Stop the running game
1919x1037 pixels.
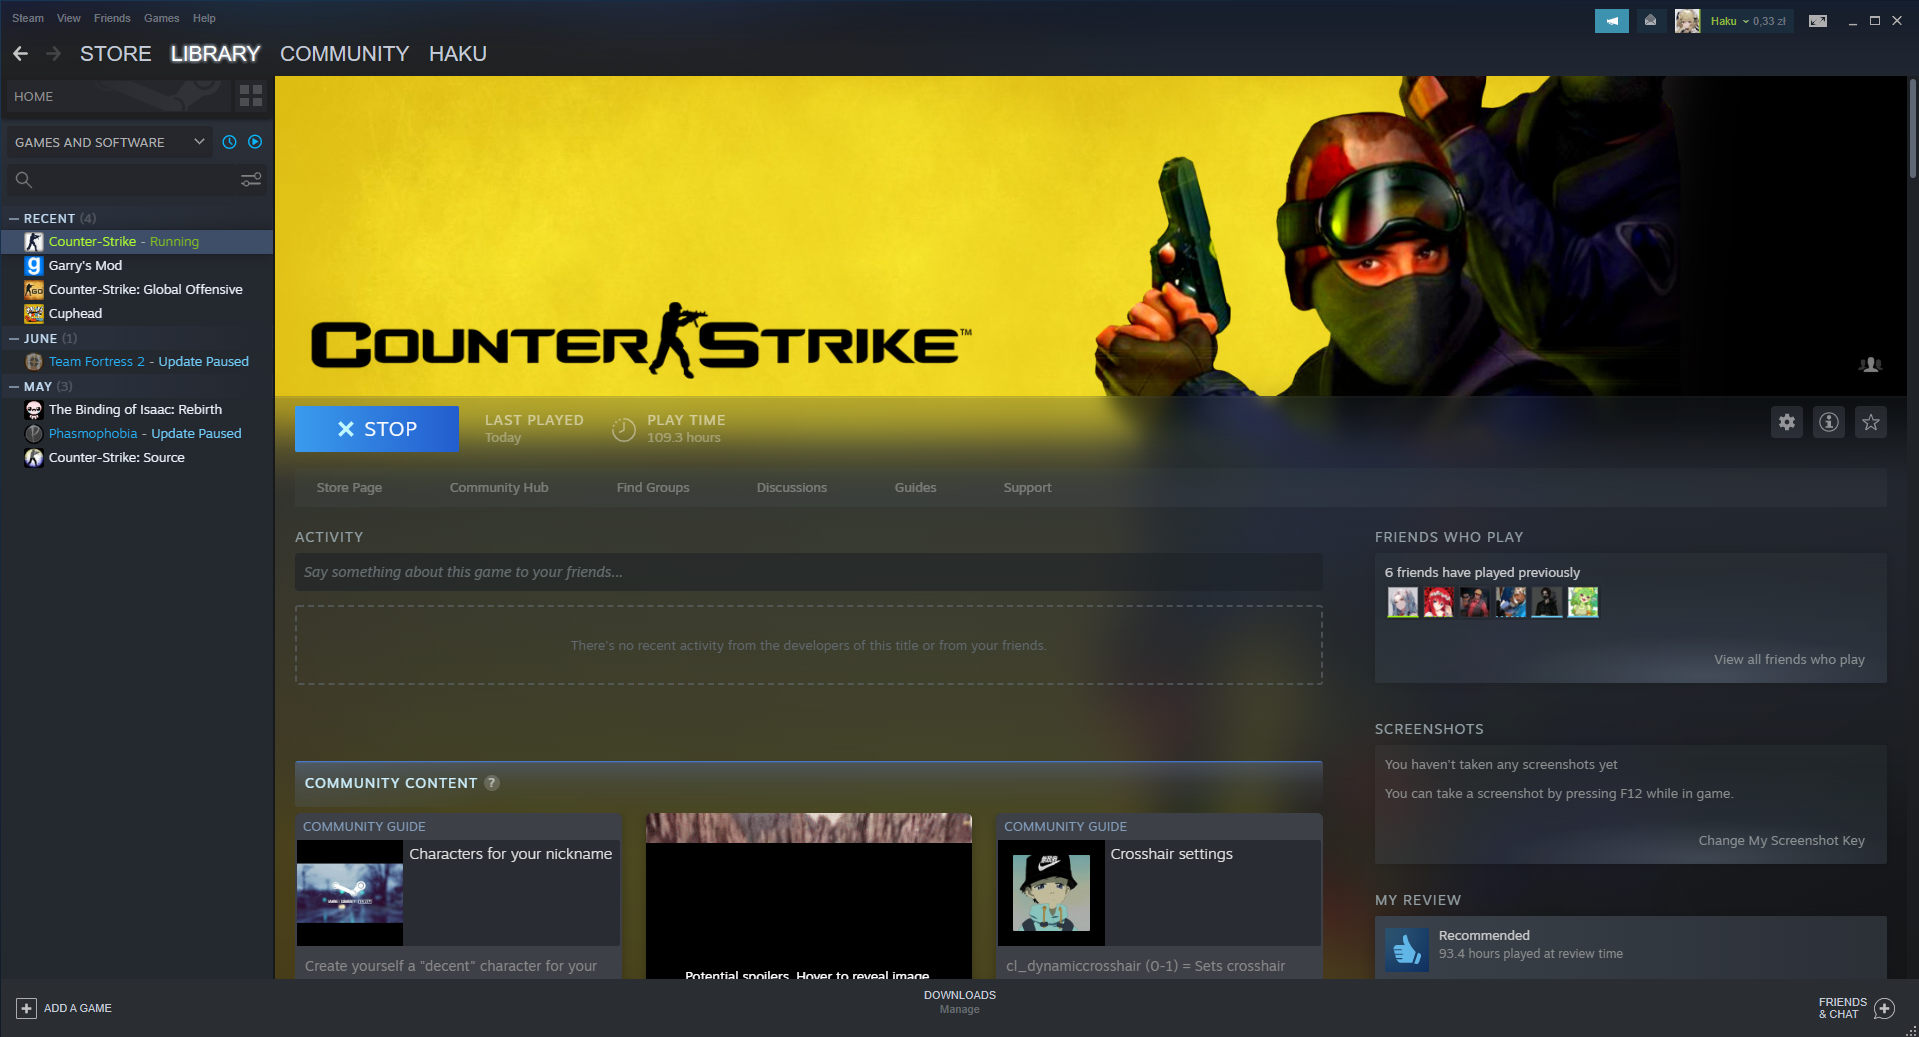[x=377, y=429]
